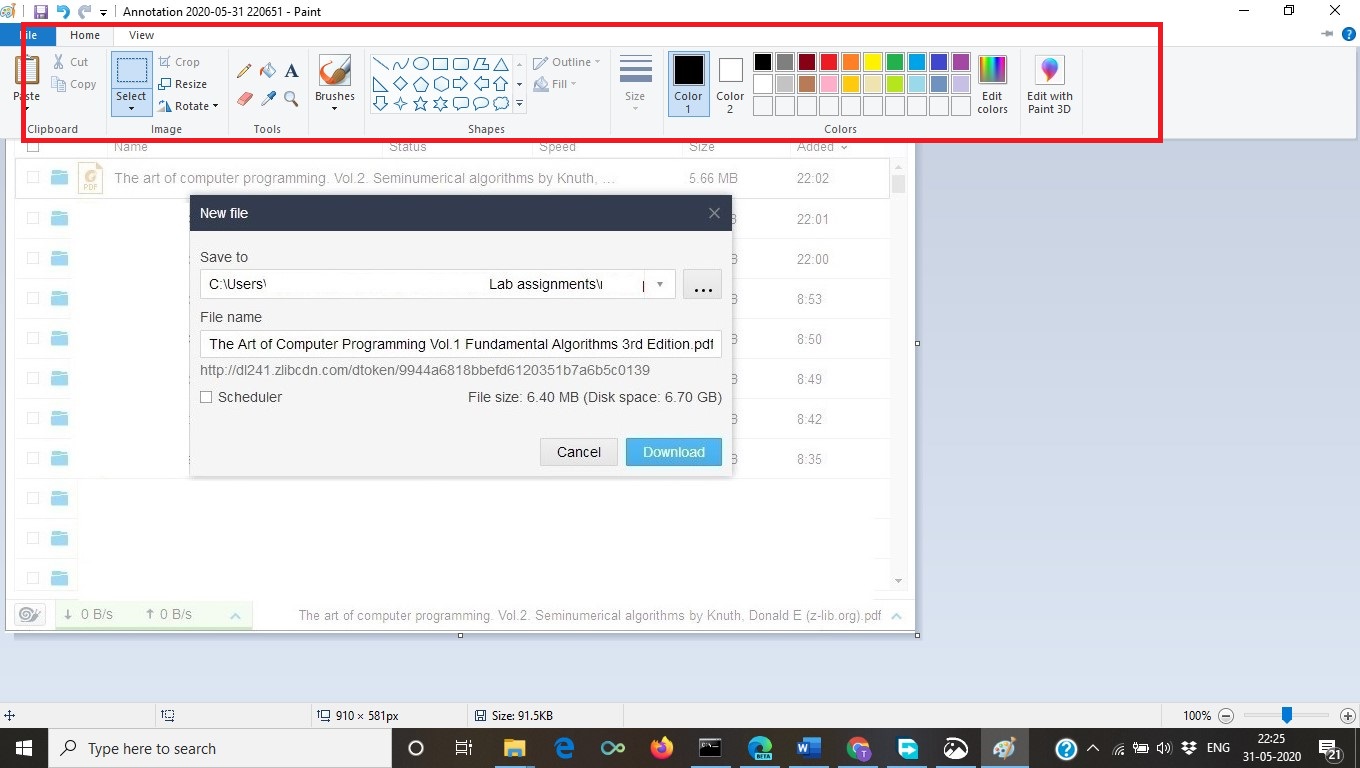
Task: Switch to the Home tab
Action: click(x=85, y=35)
